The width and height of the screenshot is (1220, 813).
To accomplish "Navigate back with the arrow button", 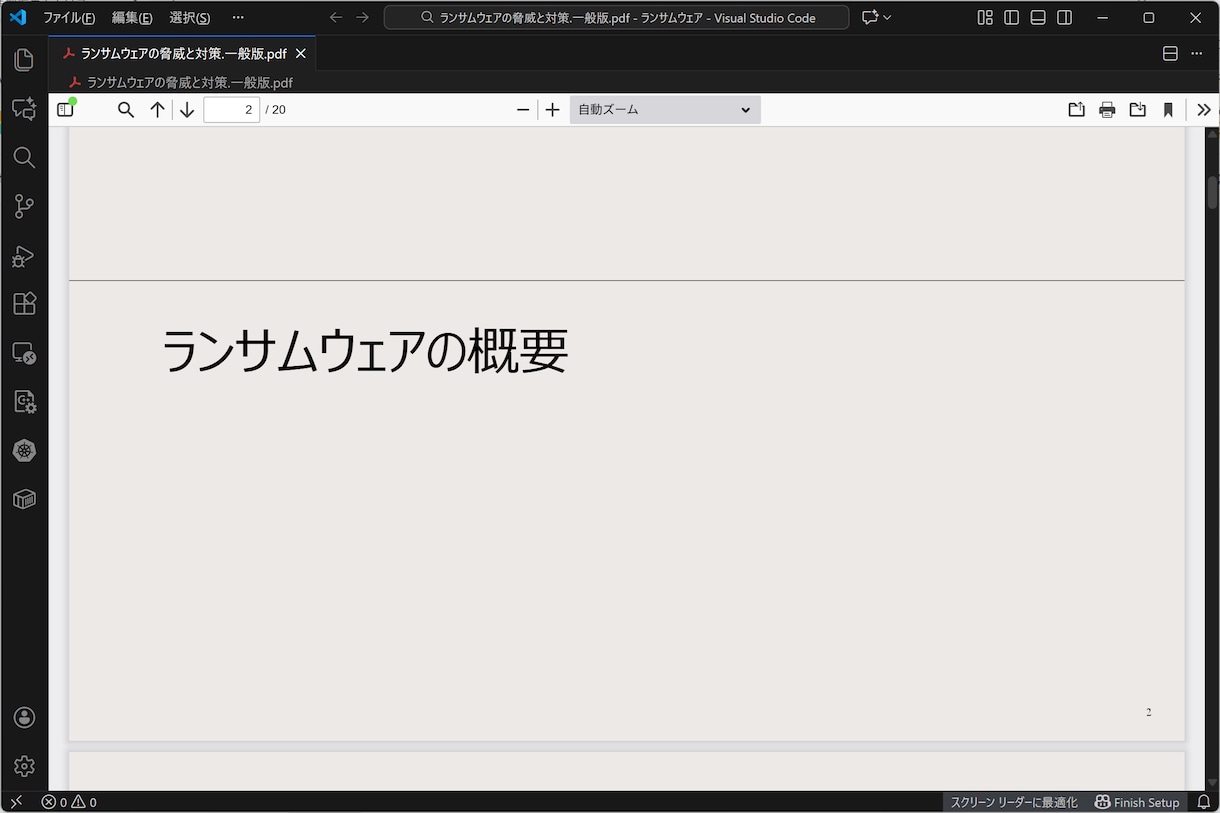I will [336, 18].
